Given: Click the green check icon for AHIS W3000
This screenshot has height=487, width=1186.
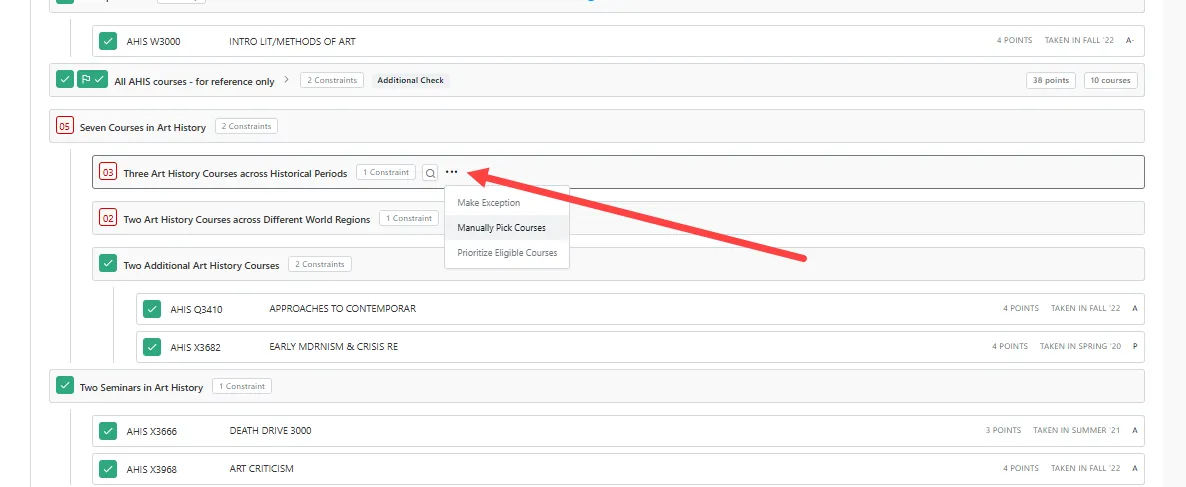Looking at the screenshot, I should coord(108,41).
